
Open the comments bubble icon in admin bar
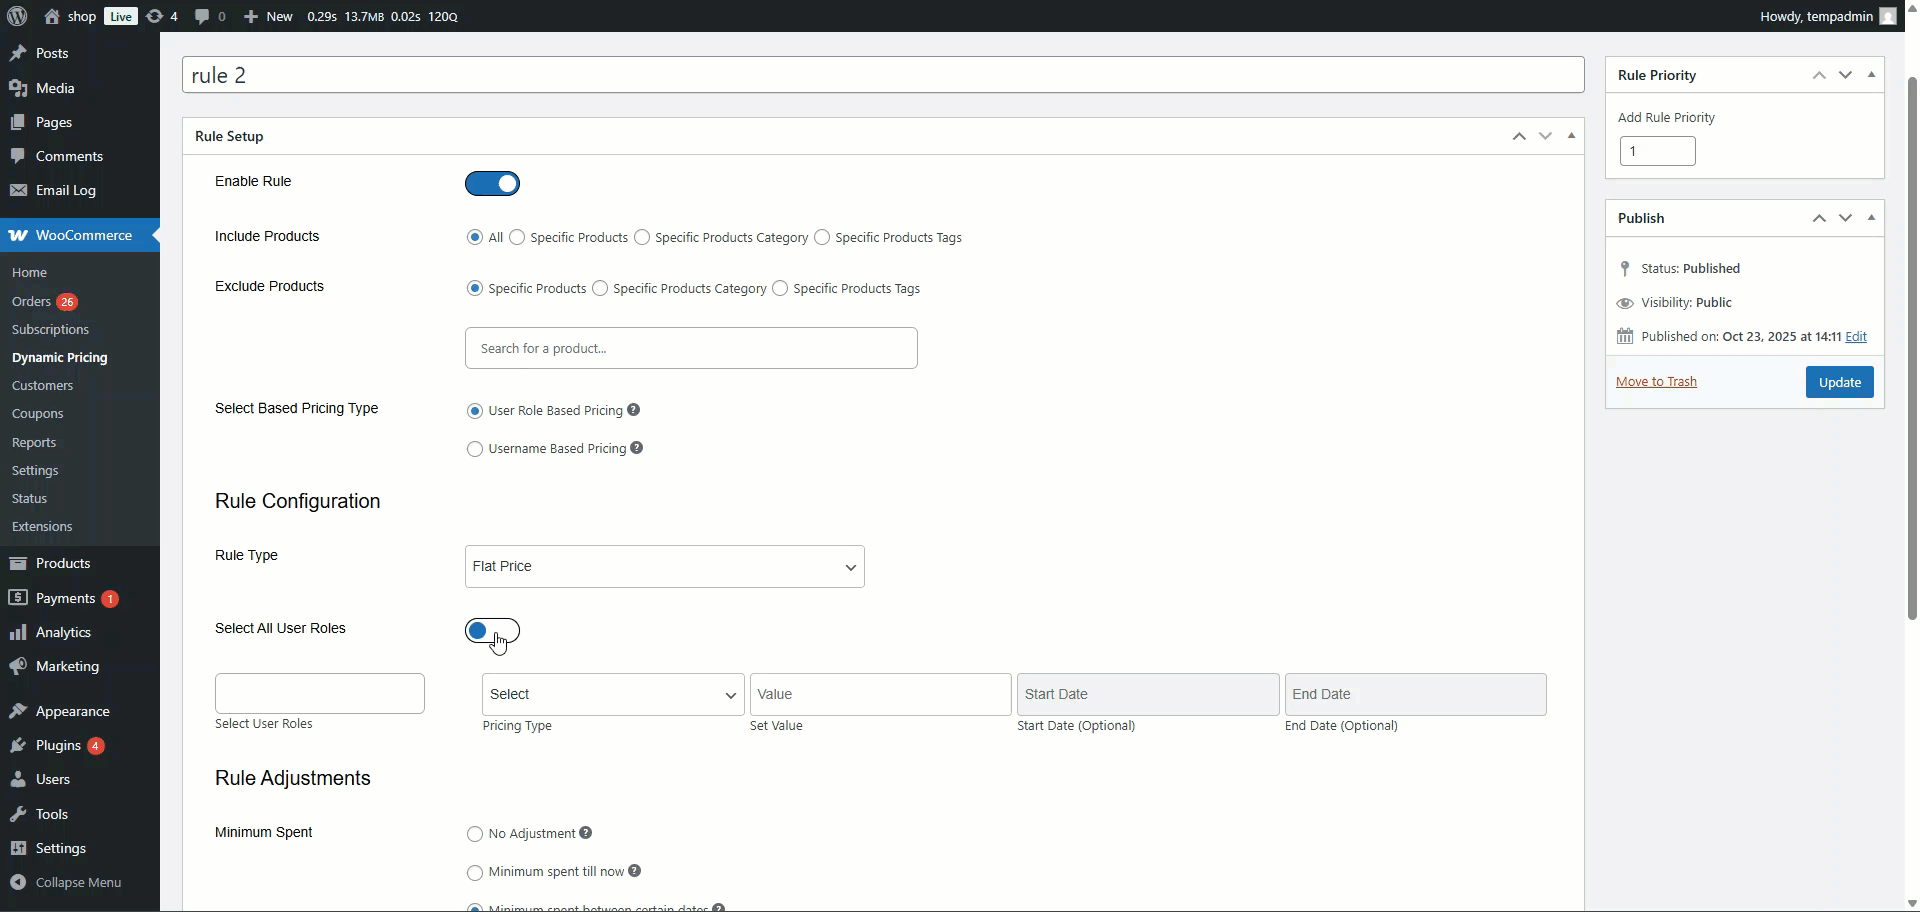pyautogui.click(x=202, y=16)
